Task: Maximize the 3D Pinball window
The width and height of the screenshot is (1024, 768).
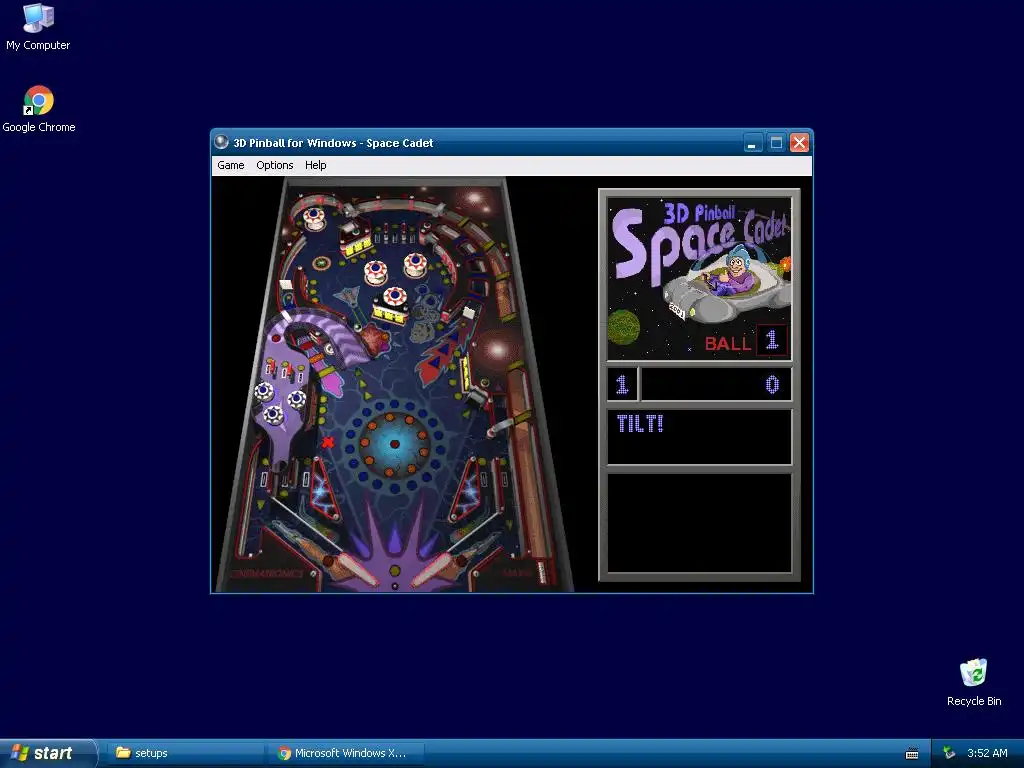Action: pos(776,142)
